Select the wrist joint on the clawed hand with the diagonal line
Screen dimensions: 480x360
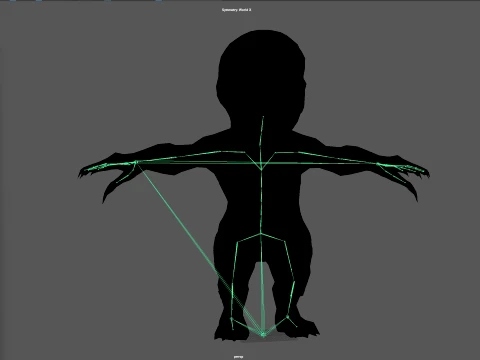[x=136, y=162]
